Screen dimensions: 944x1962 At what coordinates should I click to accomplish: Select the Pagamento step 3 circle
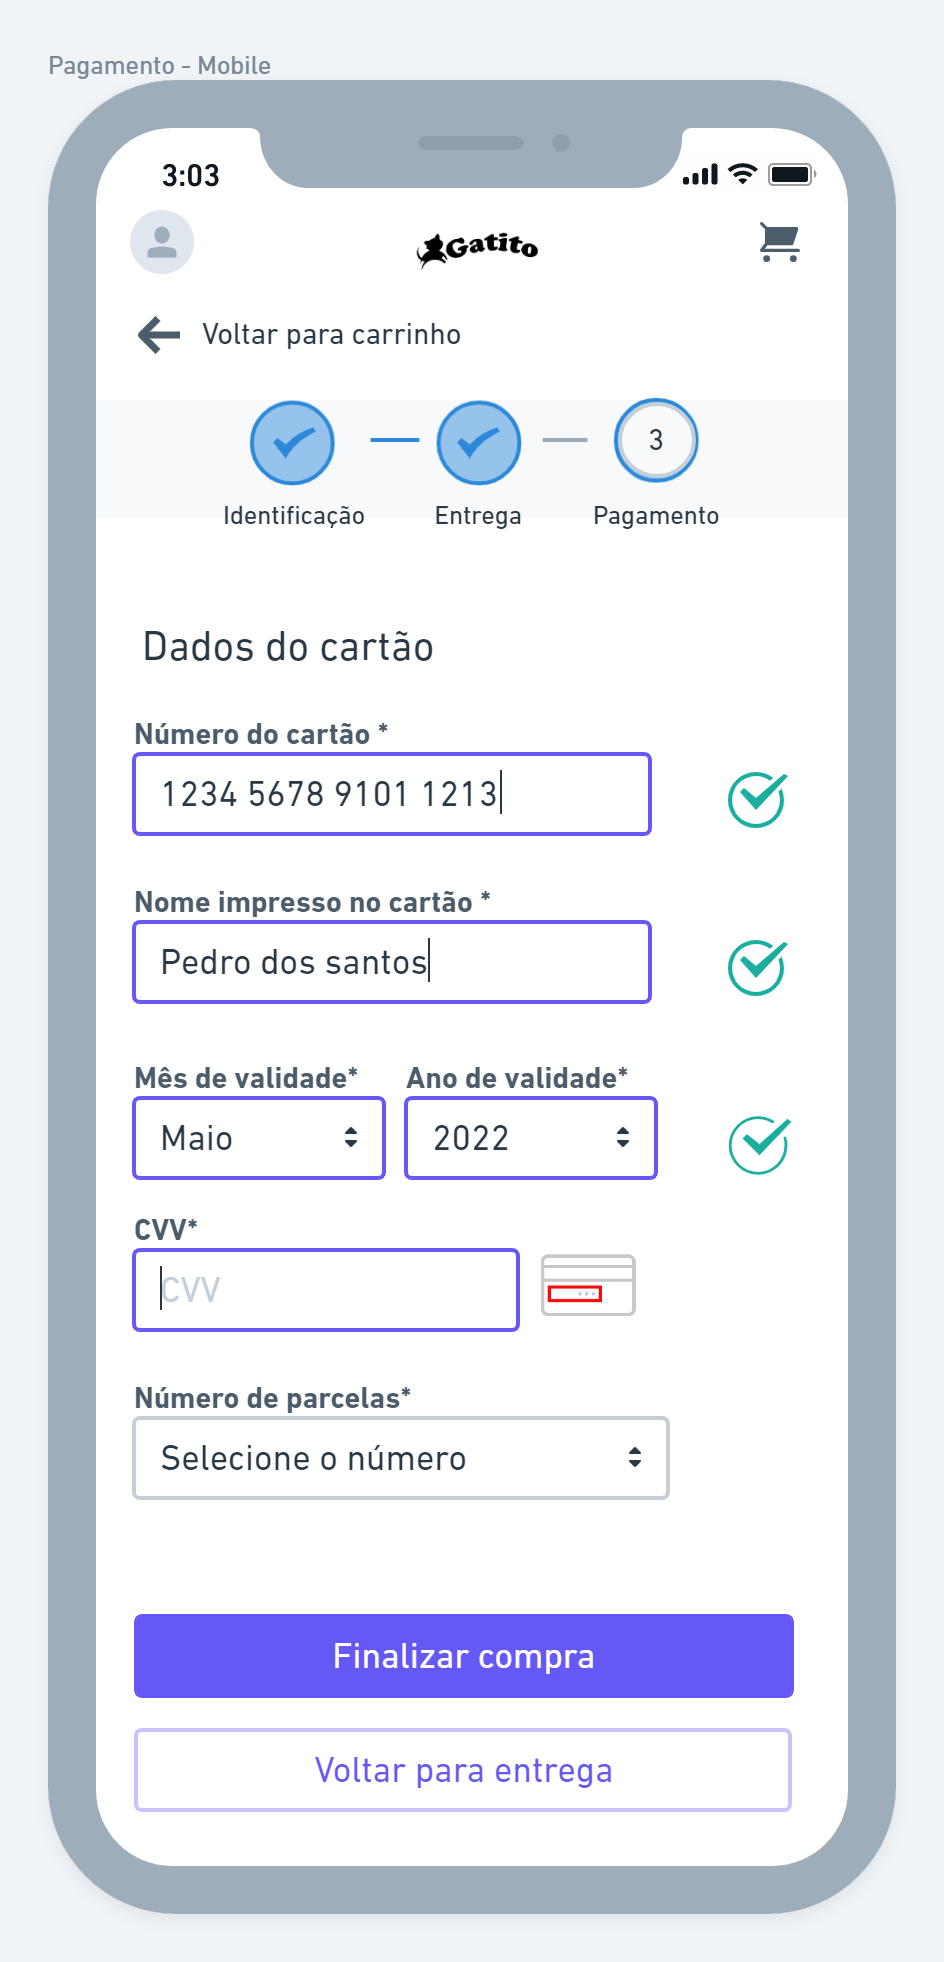656,441
